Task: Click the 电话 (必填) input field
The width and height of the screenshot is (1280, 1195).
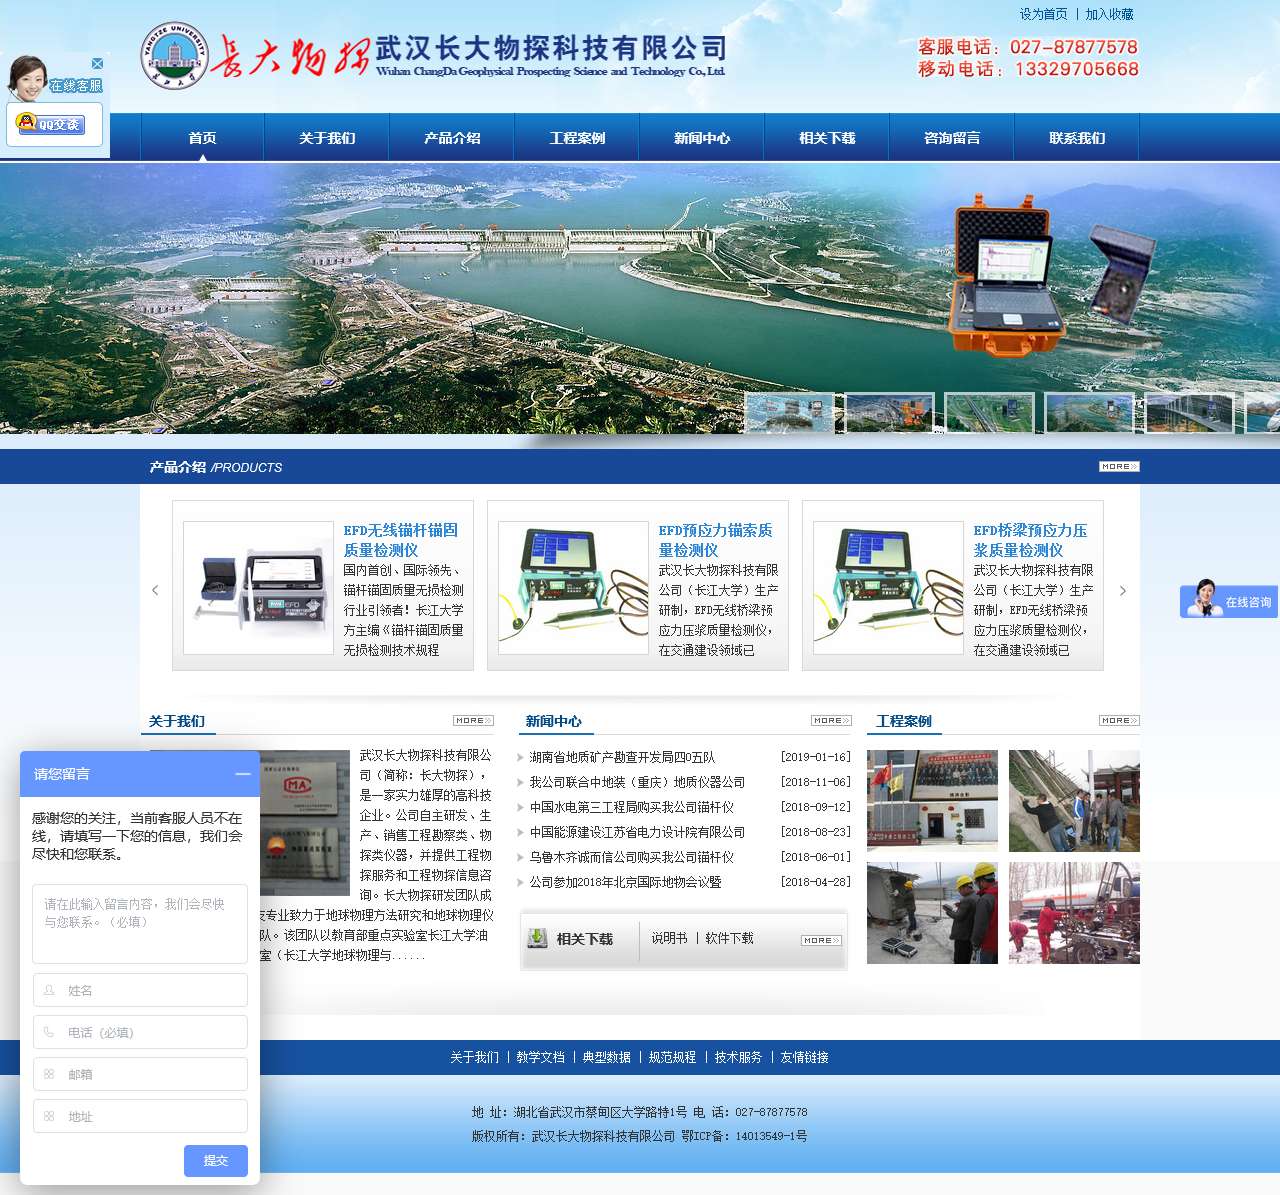Action: 140,1033
